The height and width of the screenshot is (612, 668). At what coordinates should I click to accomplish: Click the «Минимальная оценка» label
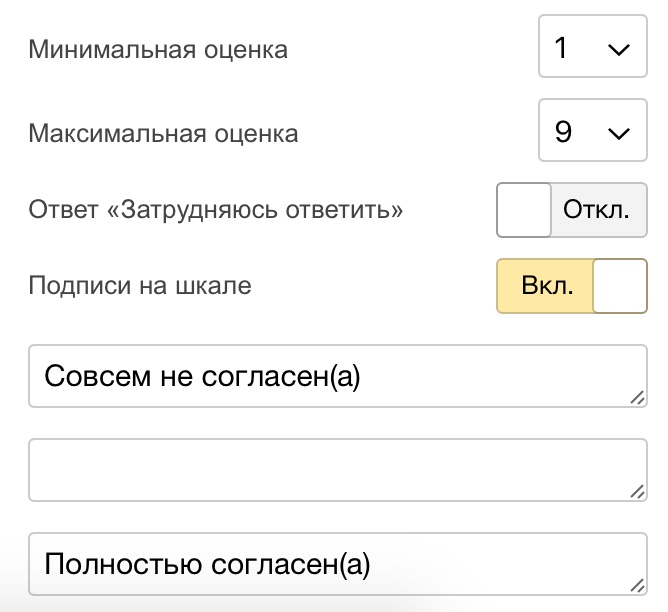(158, 49)
